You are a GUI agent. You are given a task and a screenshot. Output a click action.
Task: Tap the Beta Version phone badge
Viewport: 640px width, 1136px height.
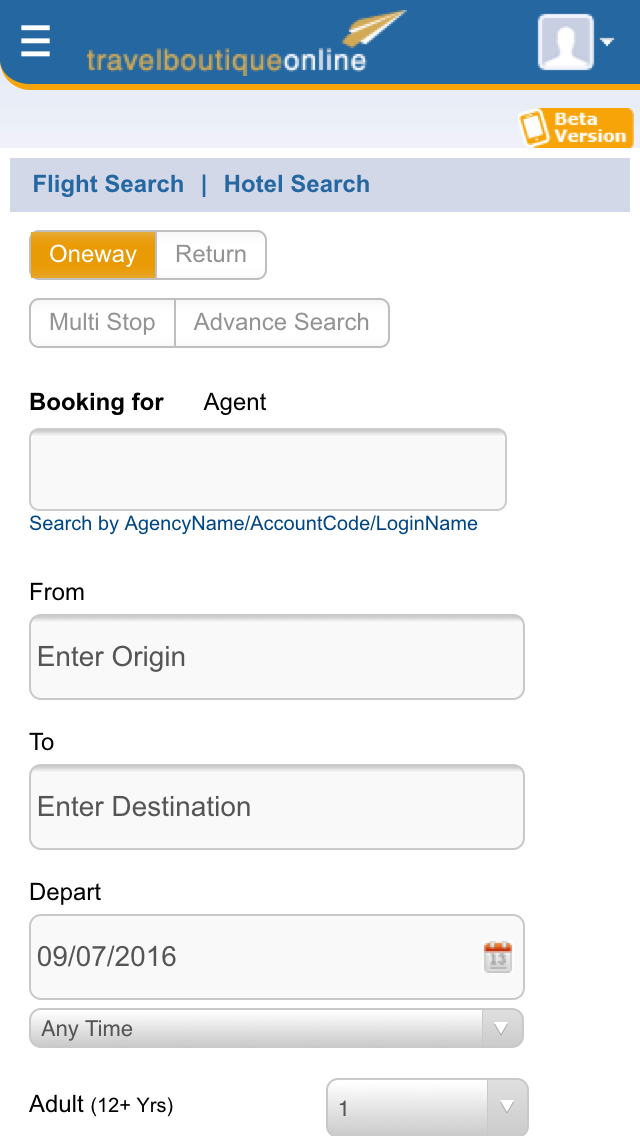pyautogui.click(x=576, y=128)
